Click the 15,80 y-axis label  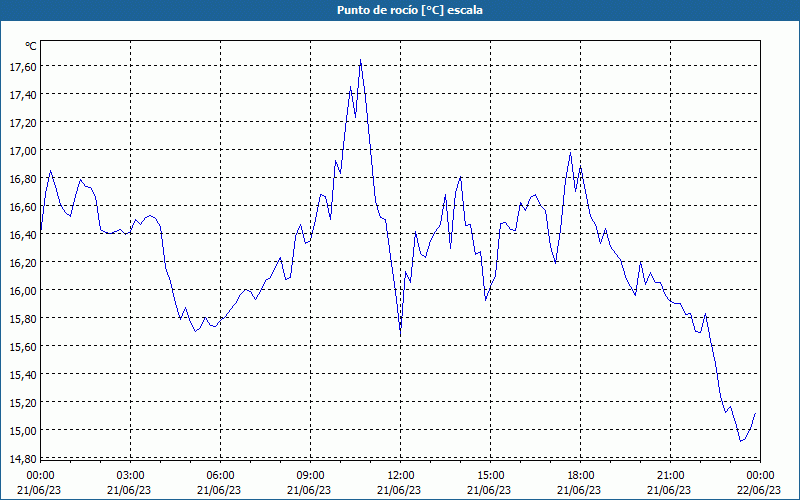click(23, 318)
